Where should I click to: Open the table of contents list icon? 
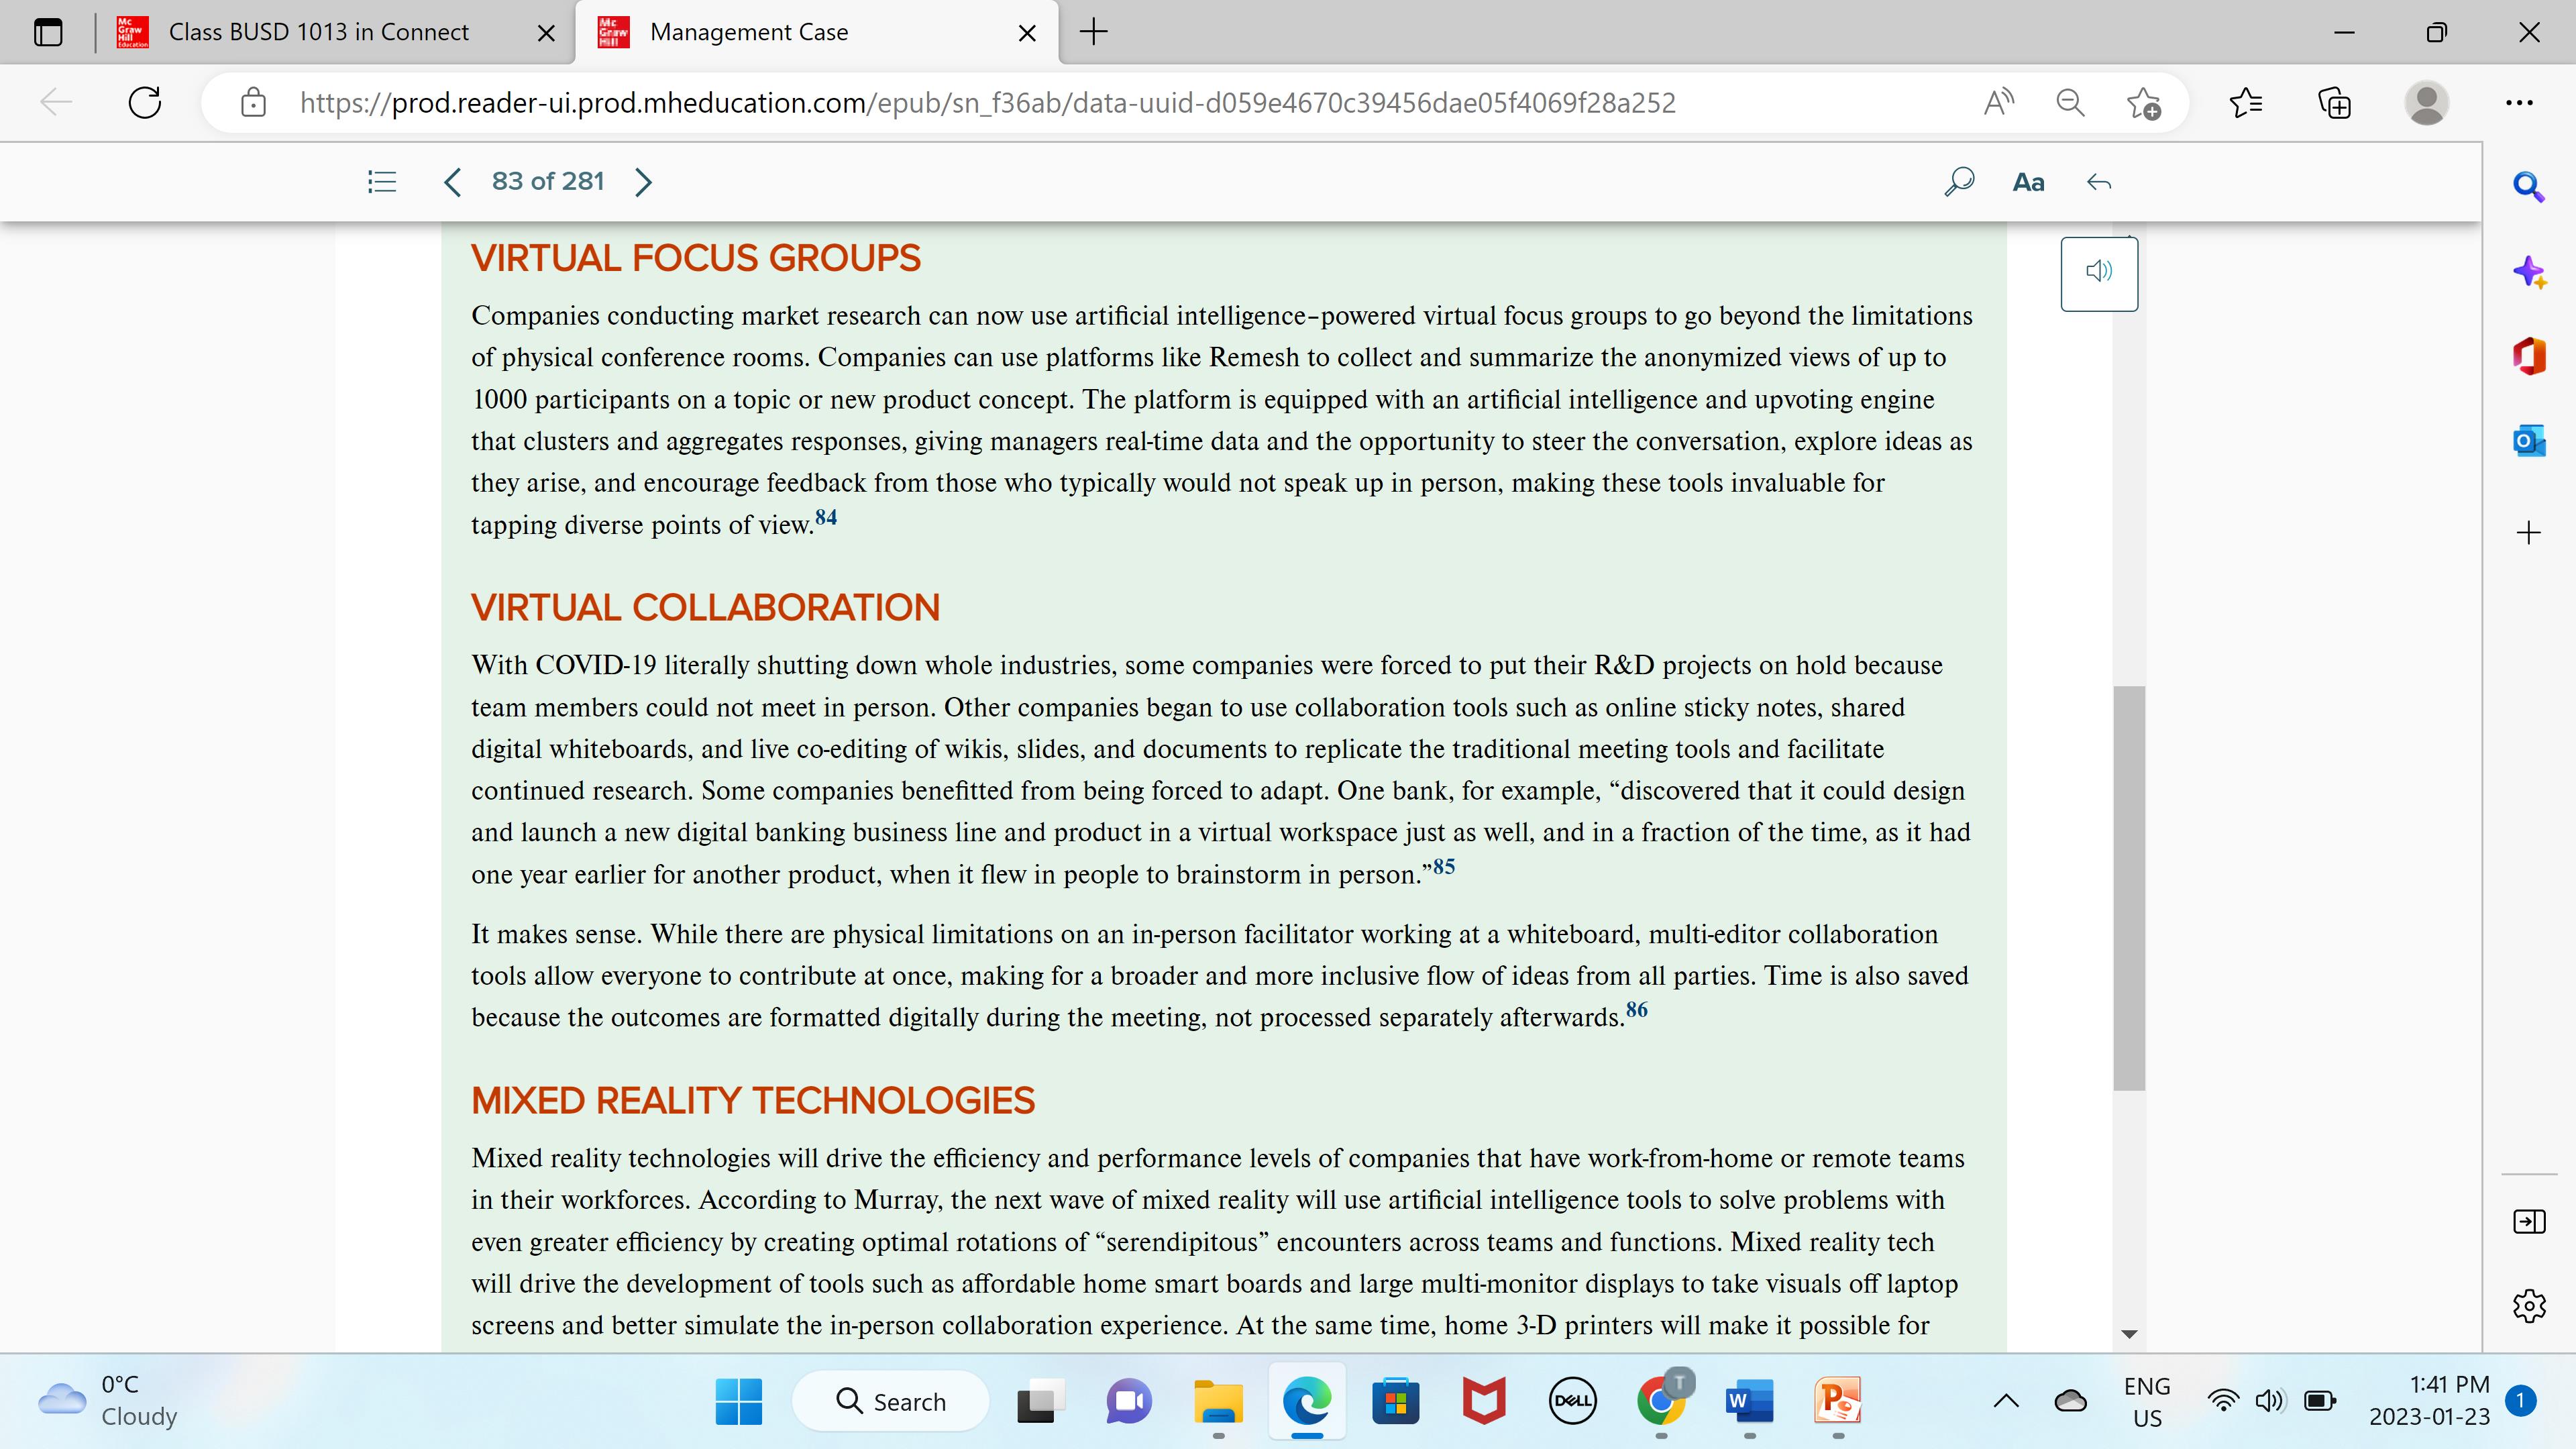click(x=382, y=182)
